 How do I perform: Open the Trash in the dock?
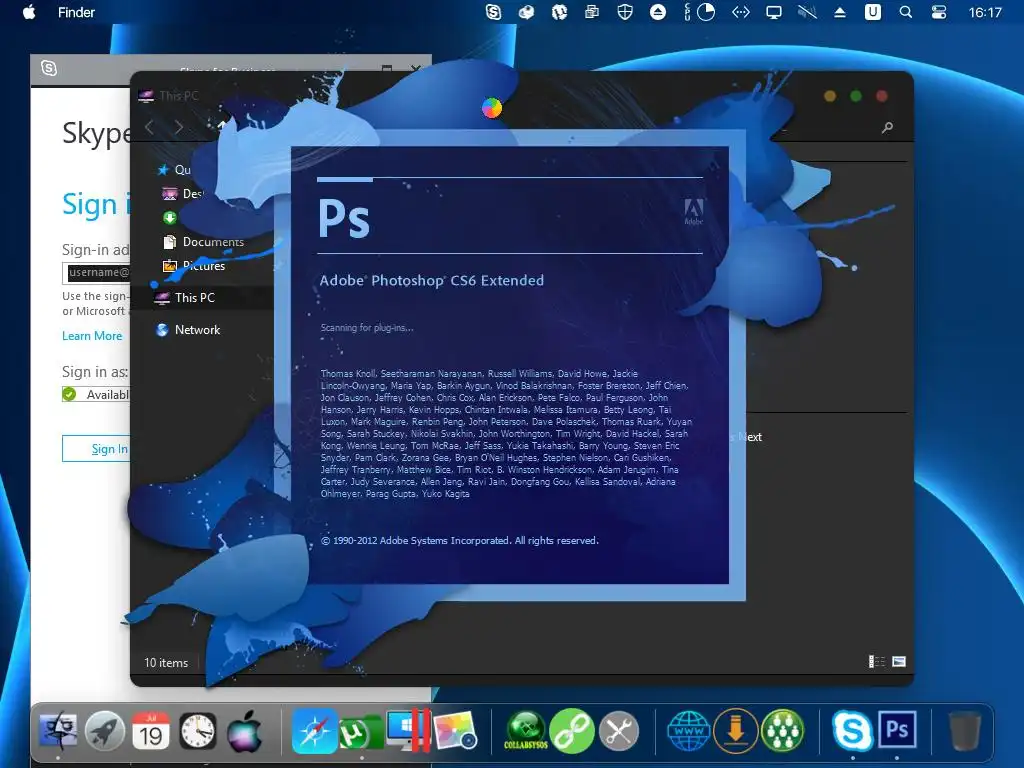[x=965, y=731]
